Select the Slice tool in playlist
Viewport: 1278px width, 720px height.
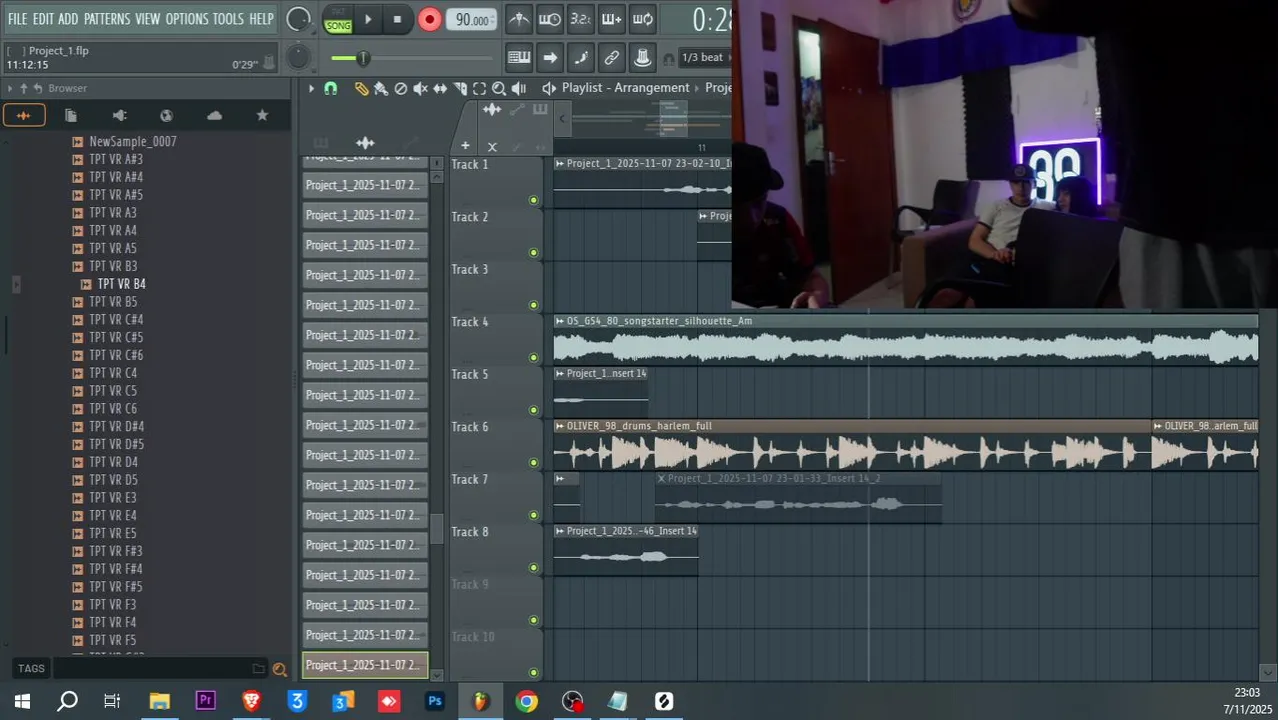pyautogui.click(x=460, y=88)
